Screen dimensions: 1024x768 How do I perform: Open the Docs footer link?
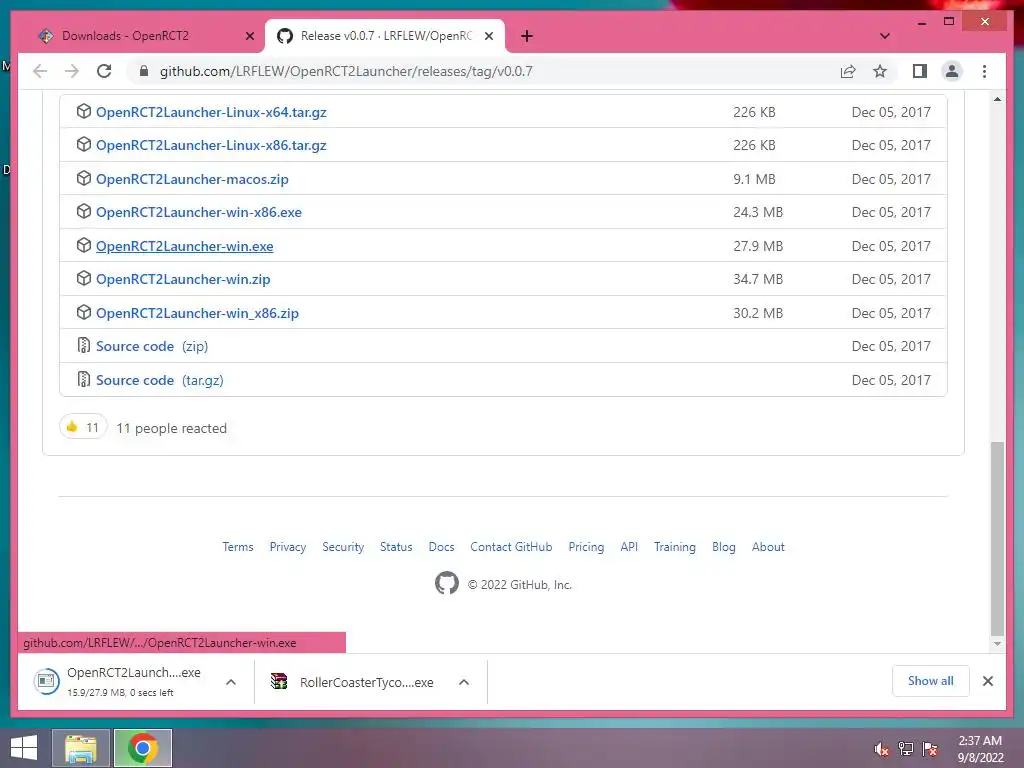tap(441, 547)
